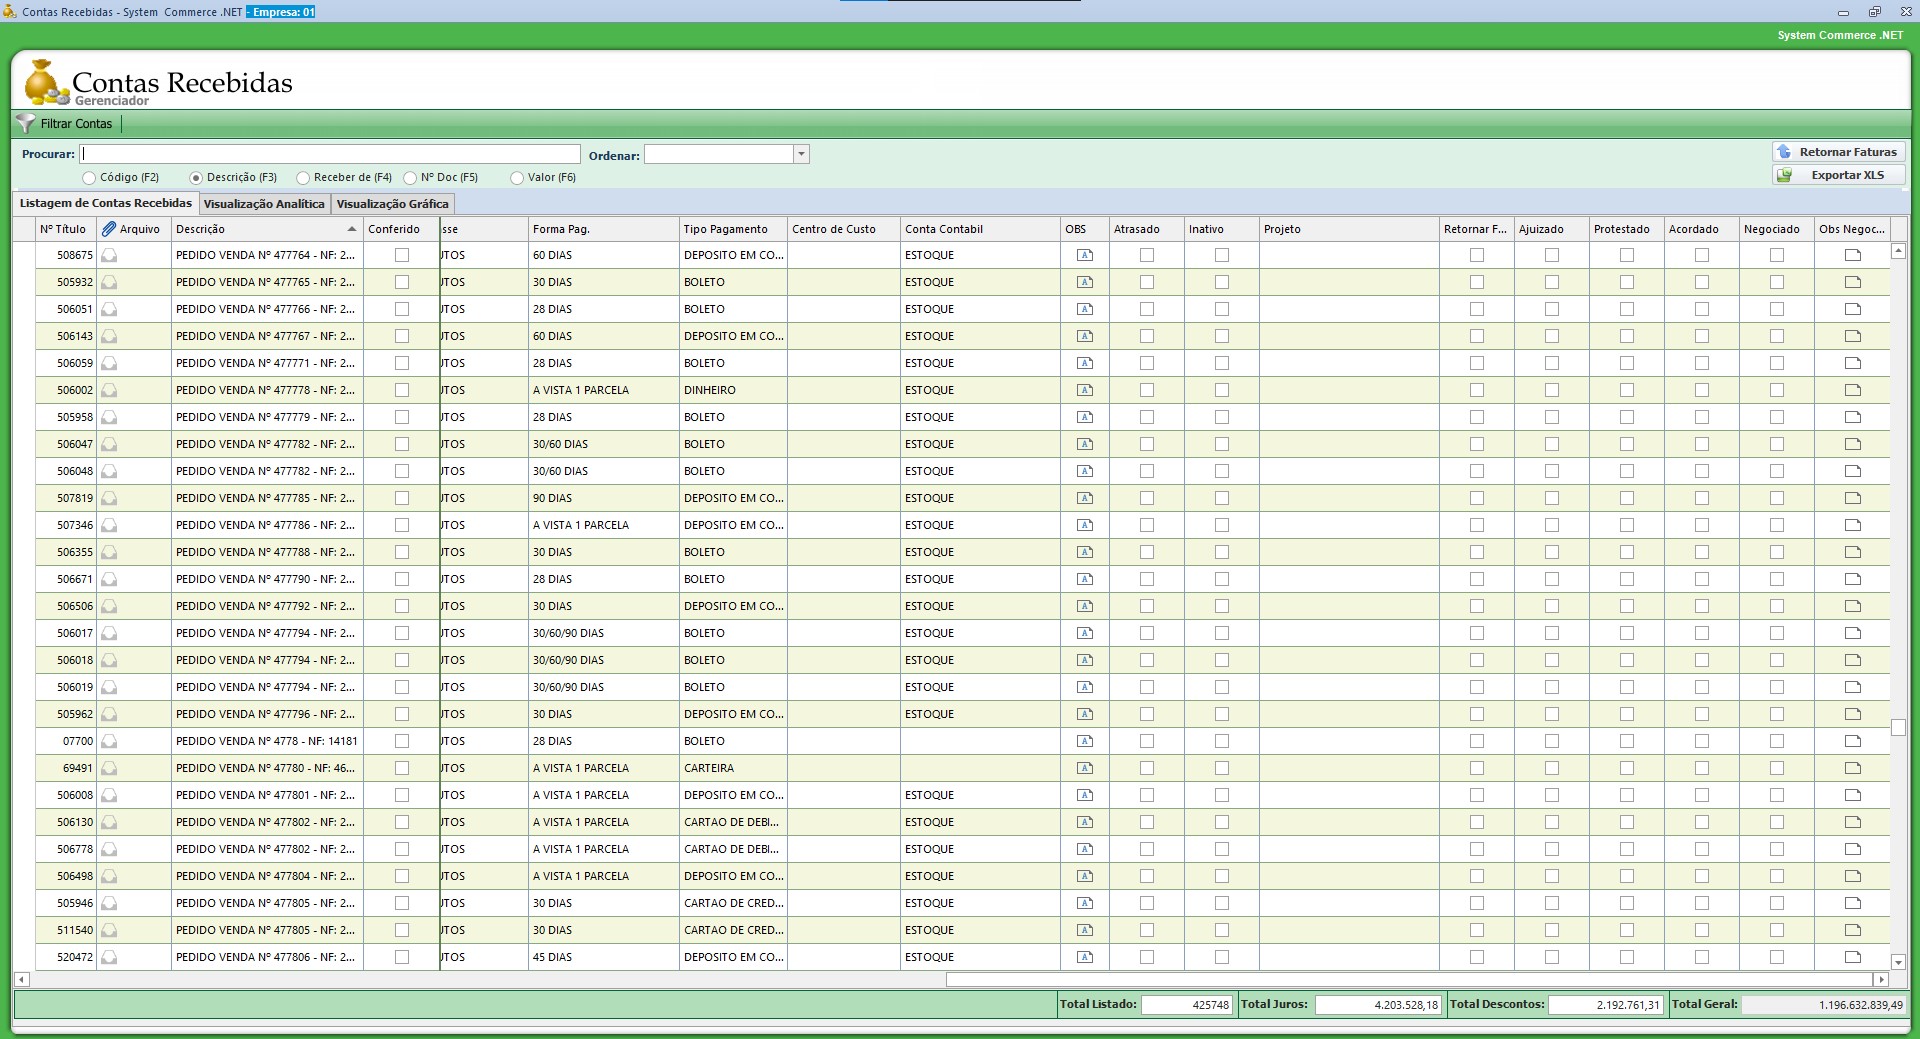
Task: Click the paperclip icon in Arquivo header
Action: (109, 229)
